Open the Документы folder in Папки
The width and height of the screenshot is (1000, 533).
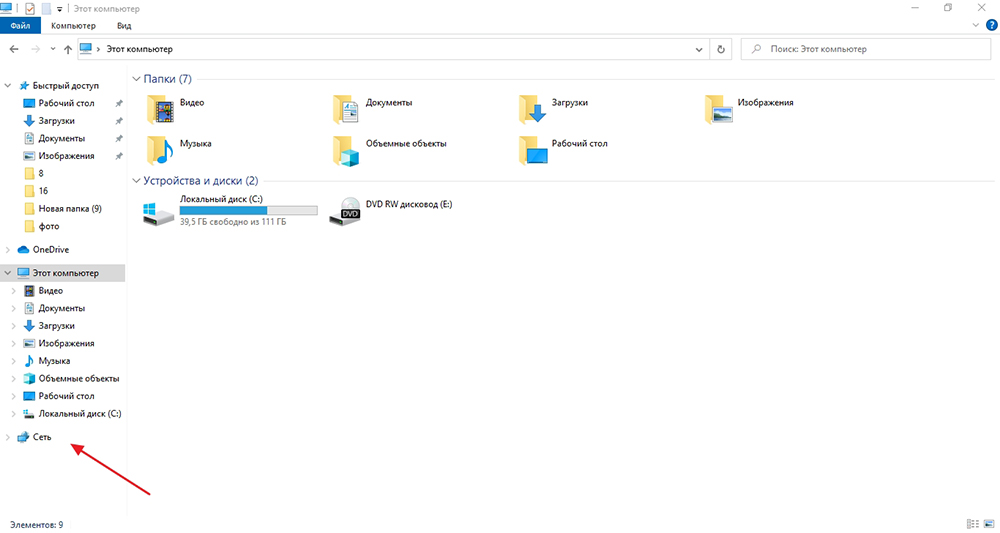(x=372, y=109)
